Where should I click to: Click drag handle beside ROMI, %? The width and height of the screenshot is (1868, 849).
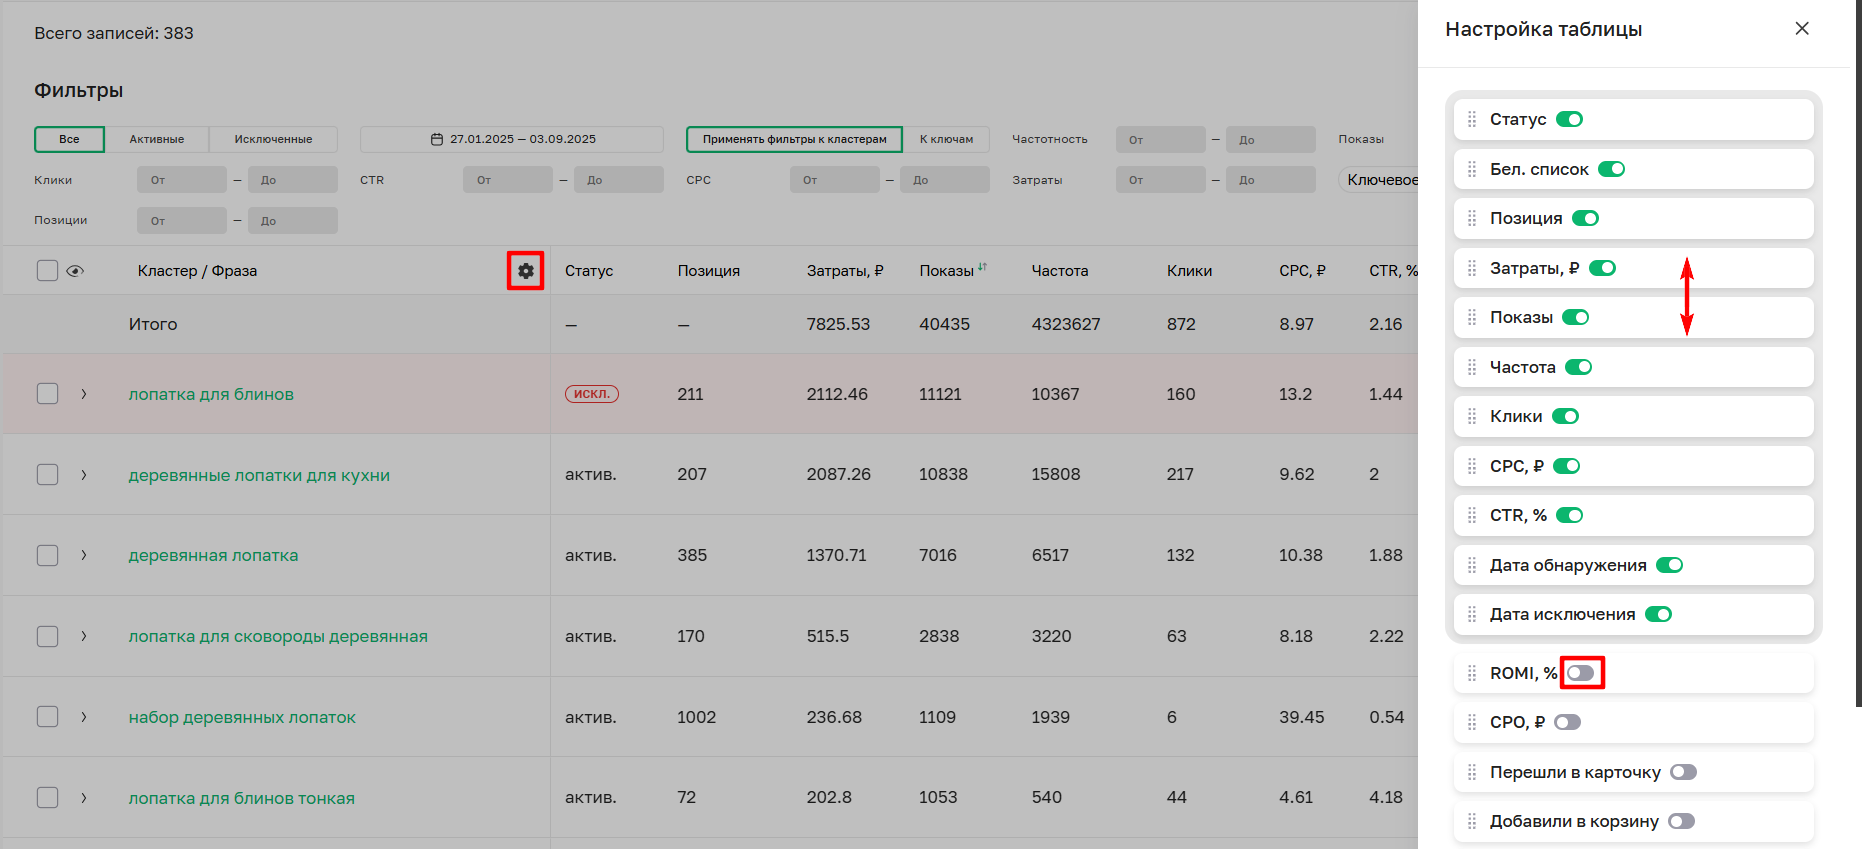pyautogui.click(x=1471, y=674)
